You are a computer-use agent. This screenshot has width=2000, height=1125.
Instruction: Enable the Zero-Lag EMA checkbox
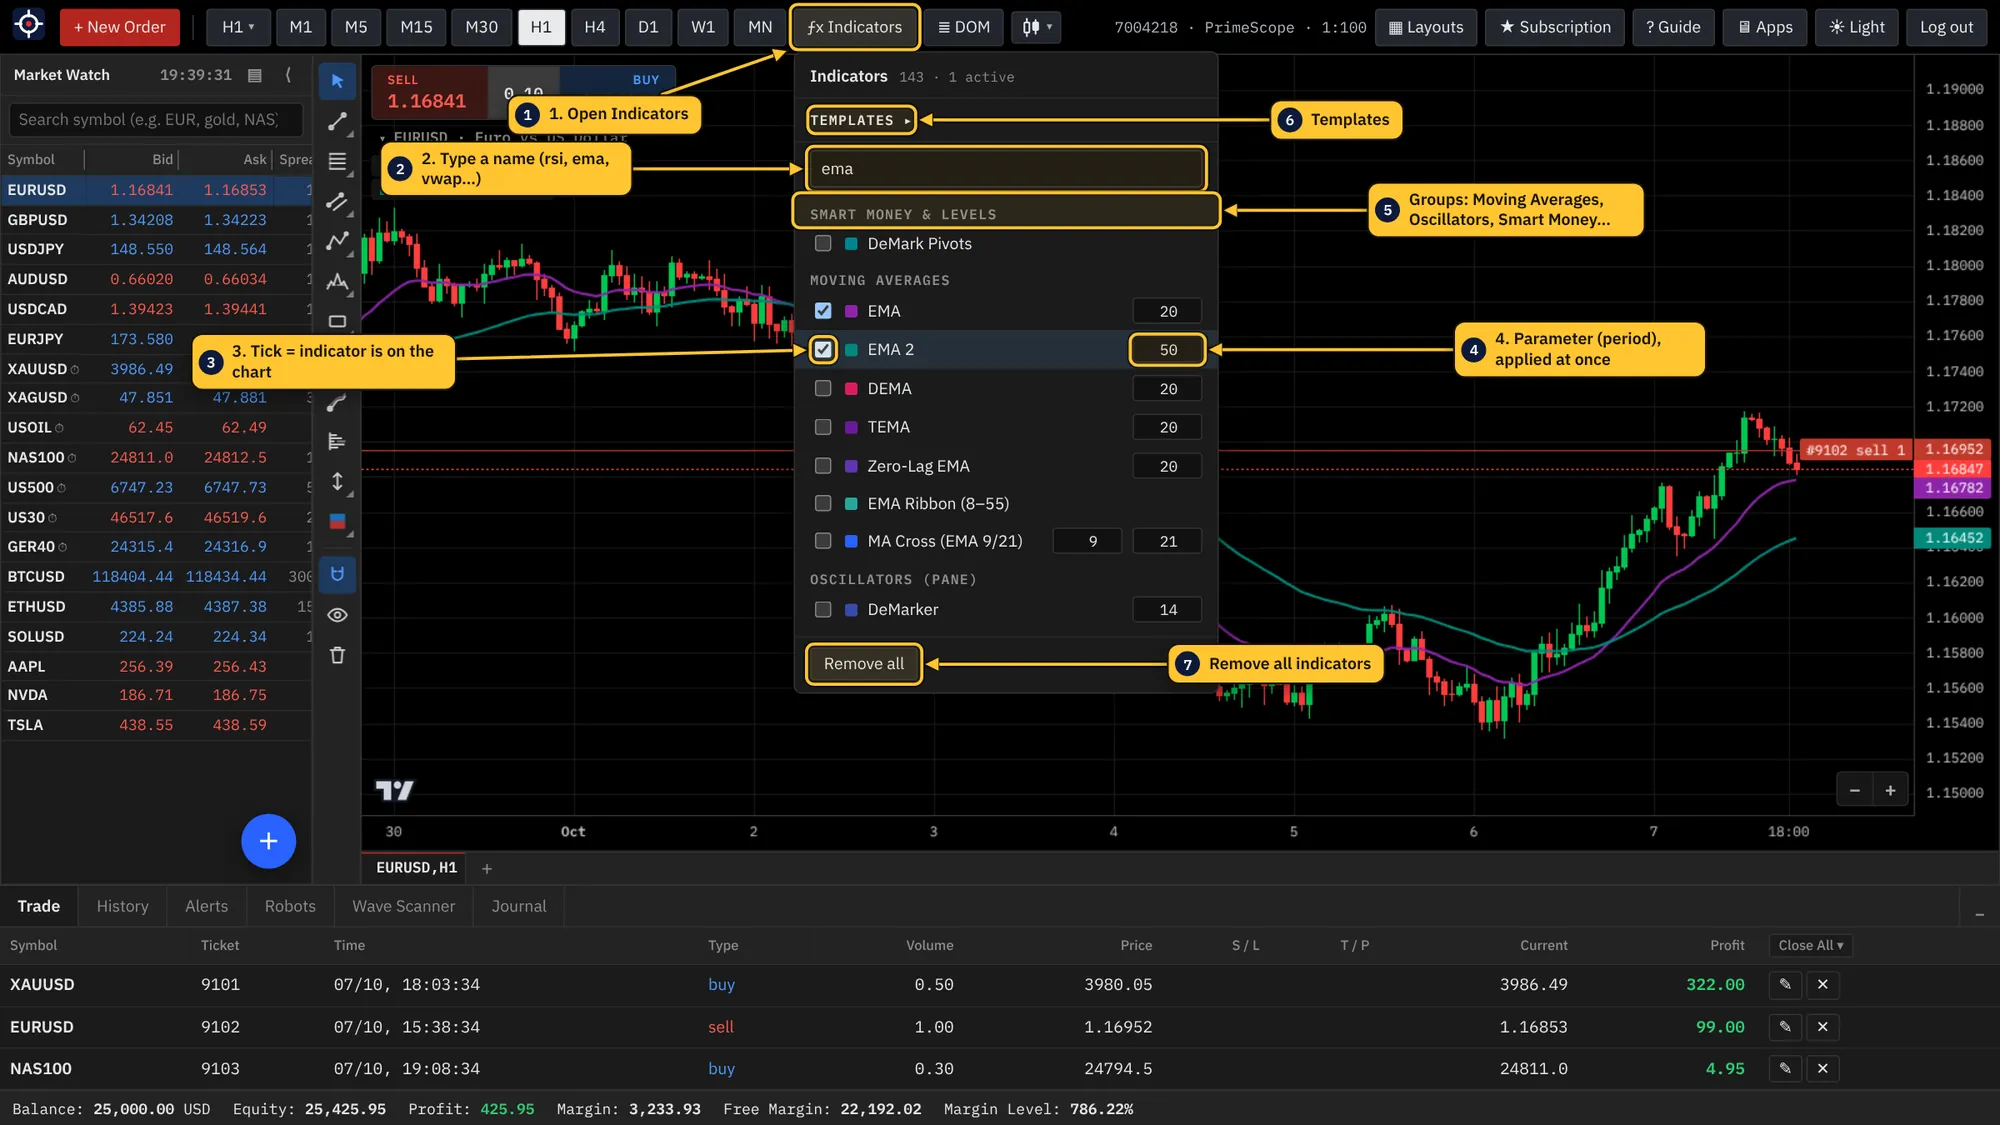(x=823, y=466)
